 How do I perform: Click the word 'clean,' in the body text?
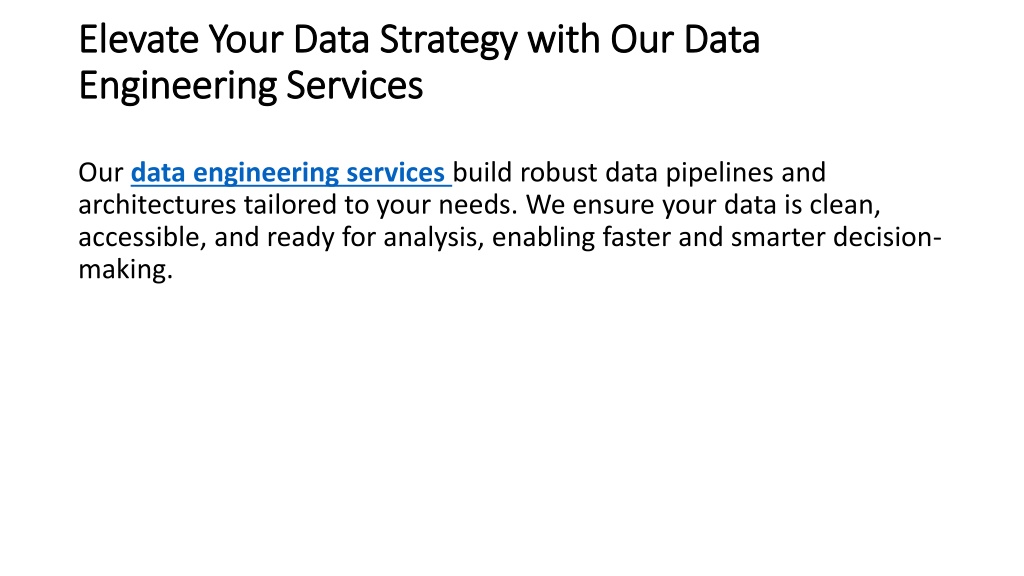[846, 205]
